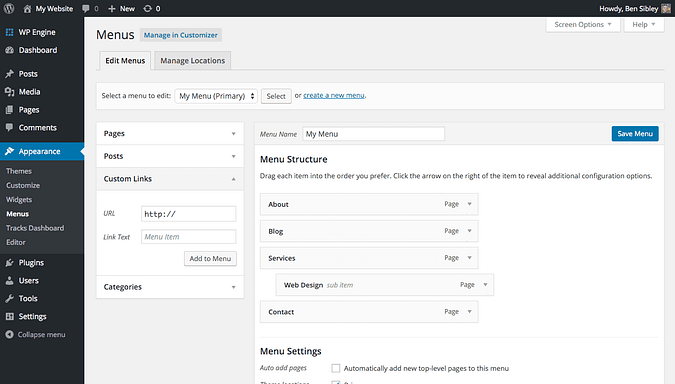The height and width of the screenshot is (384, 675).
Task: Click the Dashboard gauge icon
Action: [9, 50]
